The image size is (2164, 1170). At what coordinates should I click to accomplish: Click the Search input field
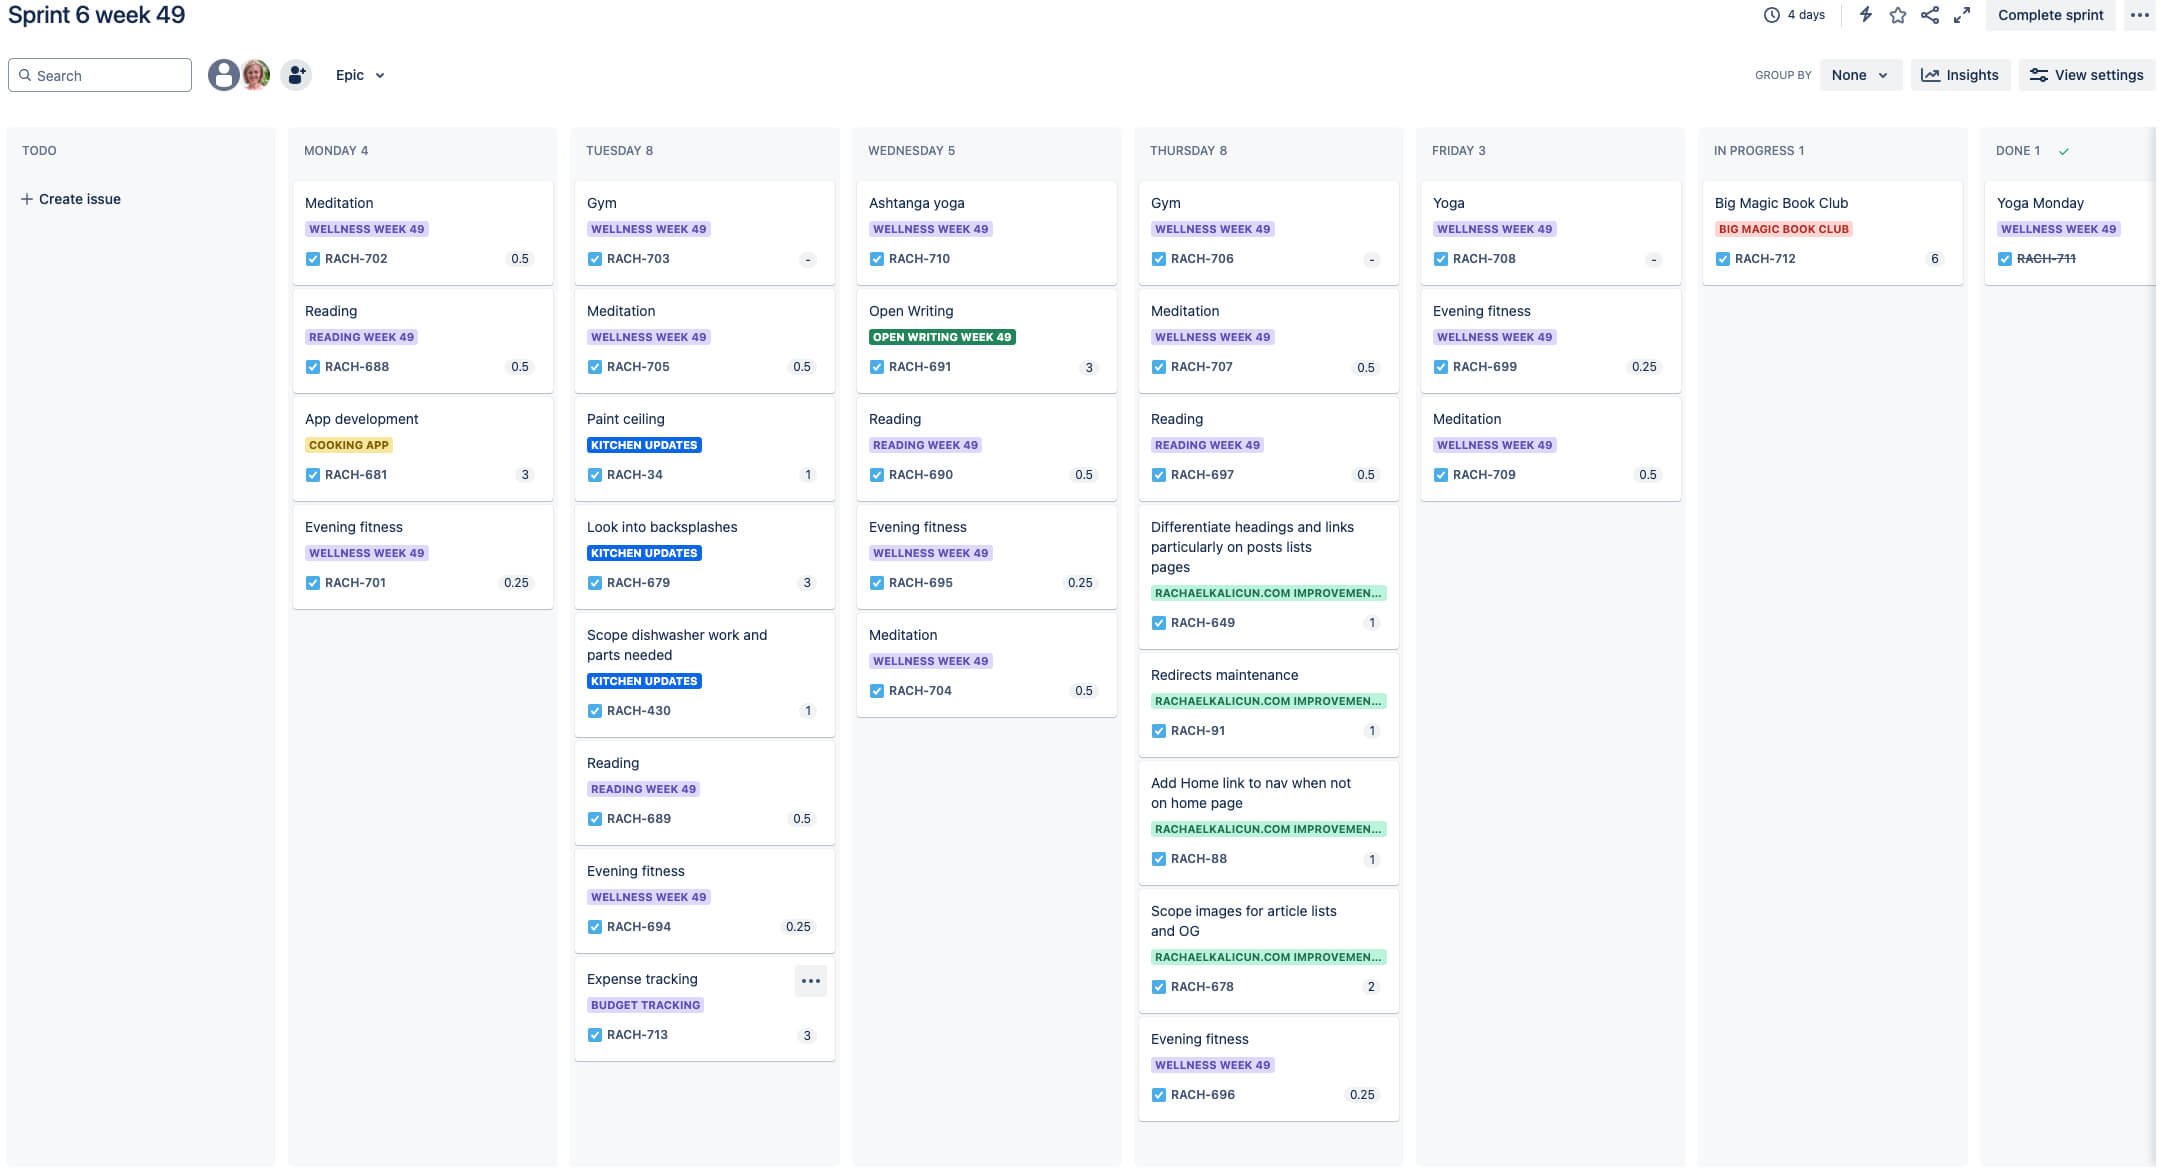99,75
